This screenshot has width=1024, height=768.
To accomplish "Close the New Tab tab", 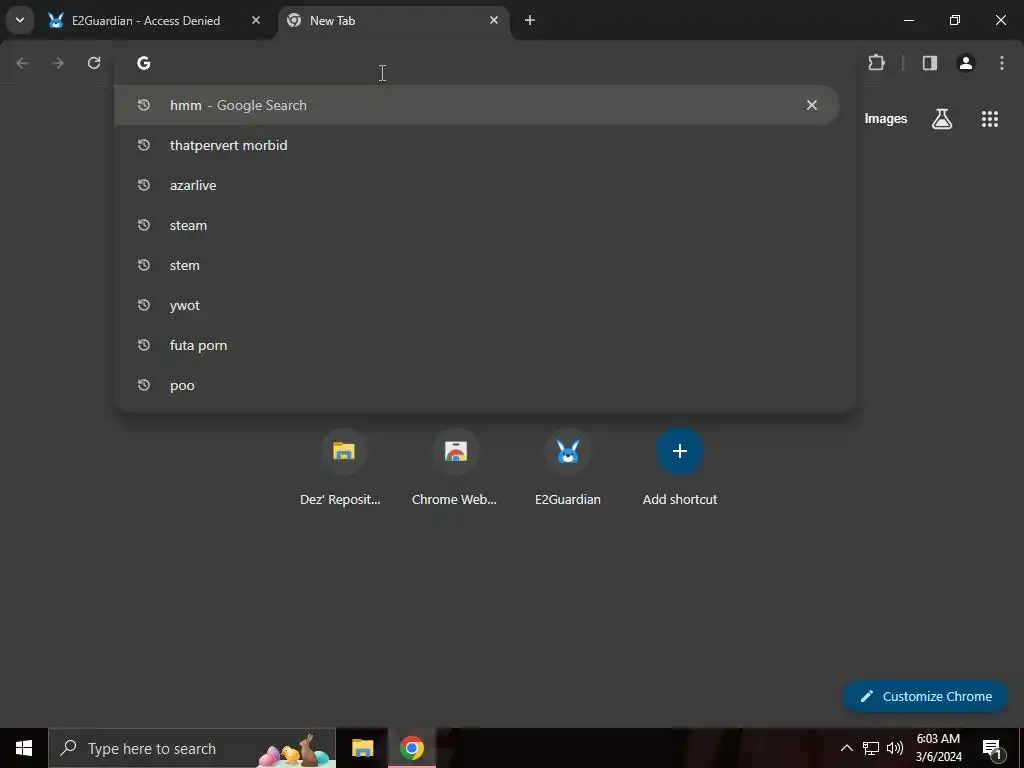I will [x=494, y=20].
